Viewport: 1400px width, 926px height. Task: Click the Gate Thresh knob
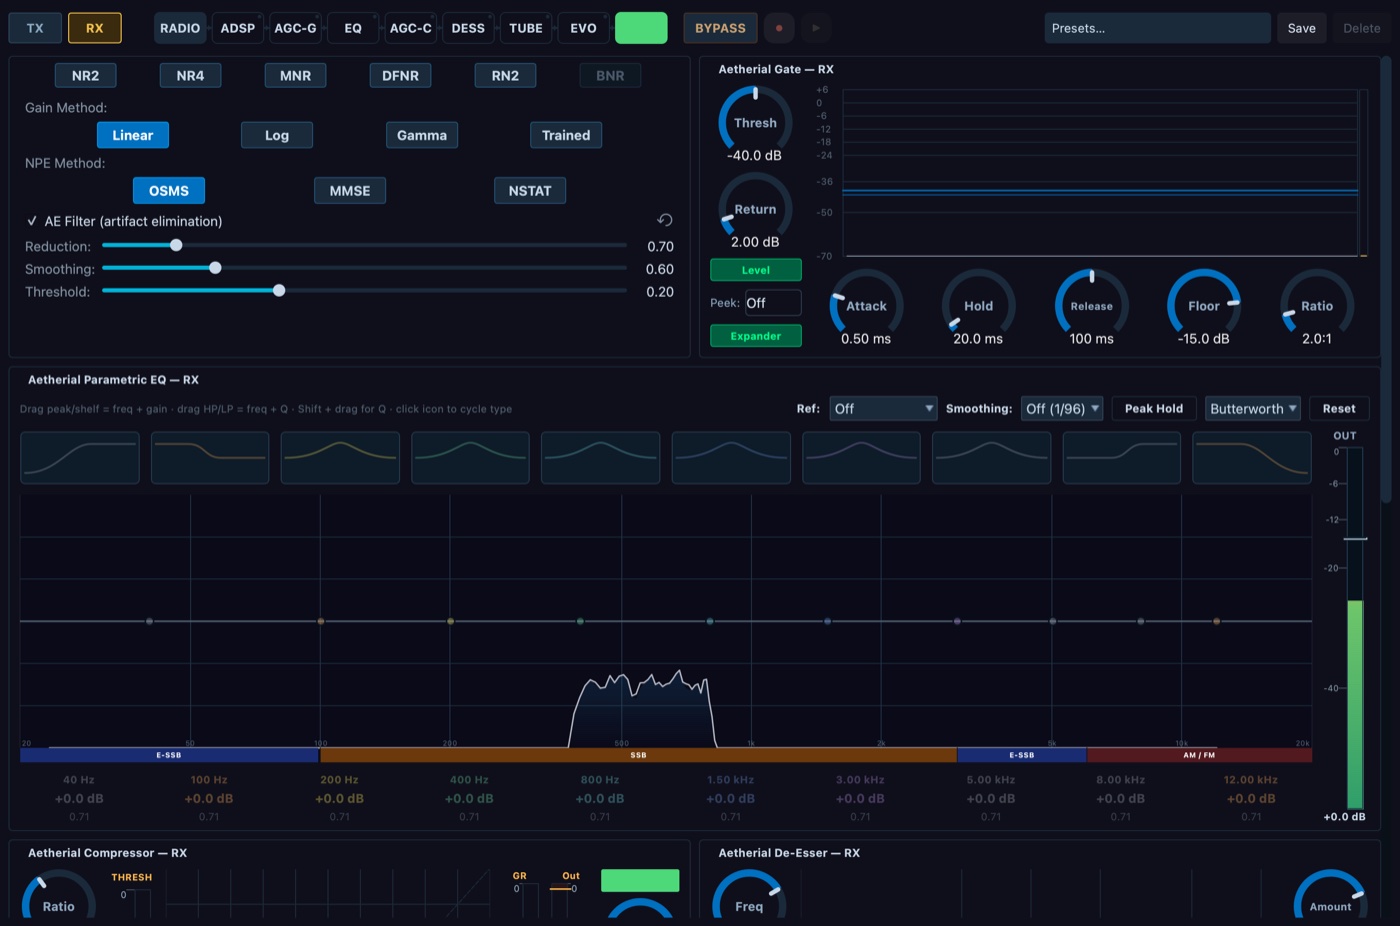coord(755,122)
